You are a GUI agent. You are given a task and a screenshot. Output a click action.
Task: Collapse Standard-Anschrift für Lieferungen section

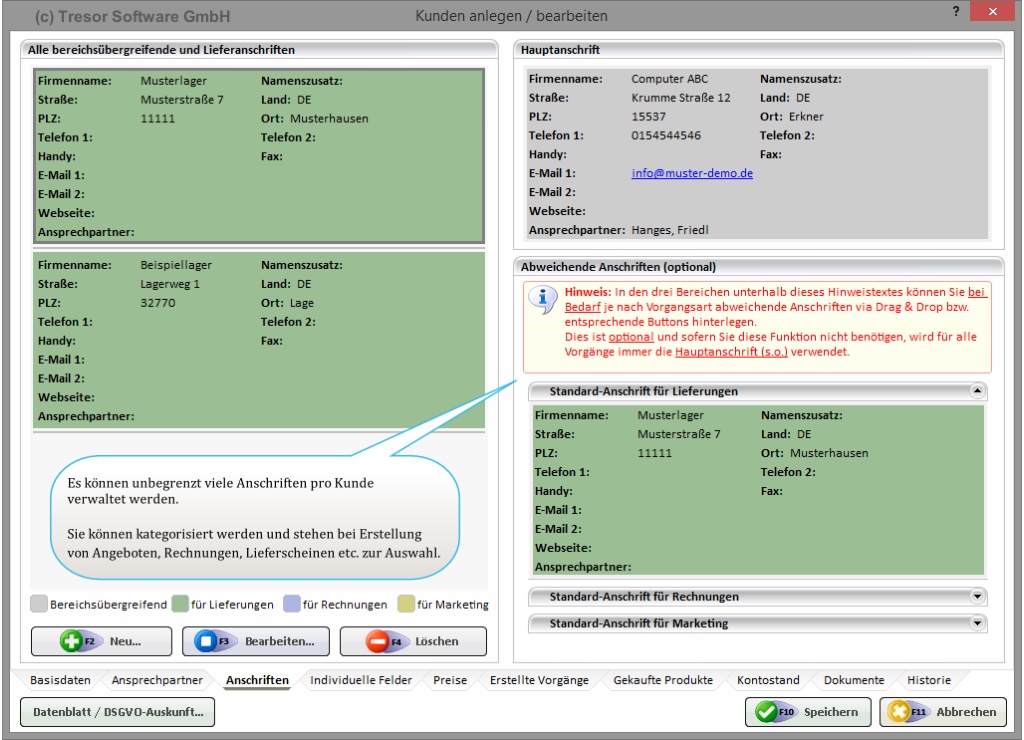tap(977, 391)
